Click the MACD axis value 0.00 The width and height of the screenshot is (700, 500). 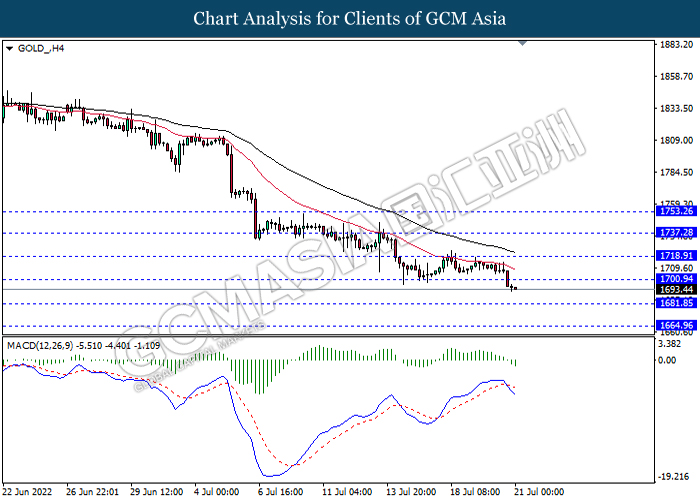point(667,360)
